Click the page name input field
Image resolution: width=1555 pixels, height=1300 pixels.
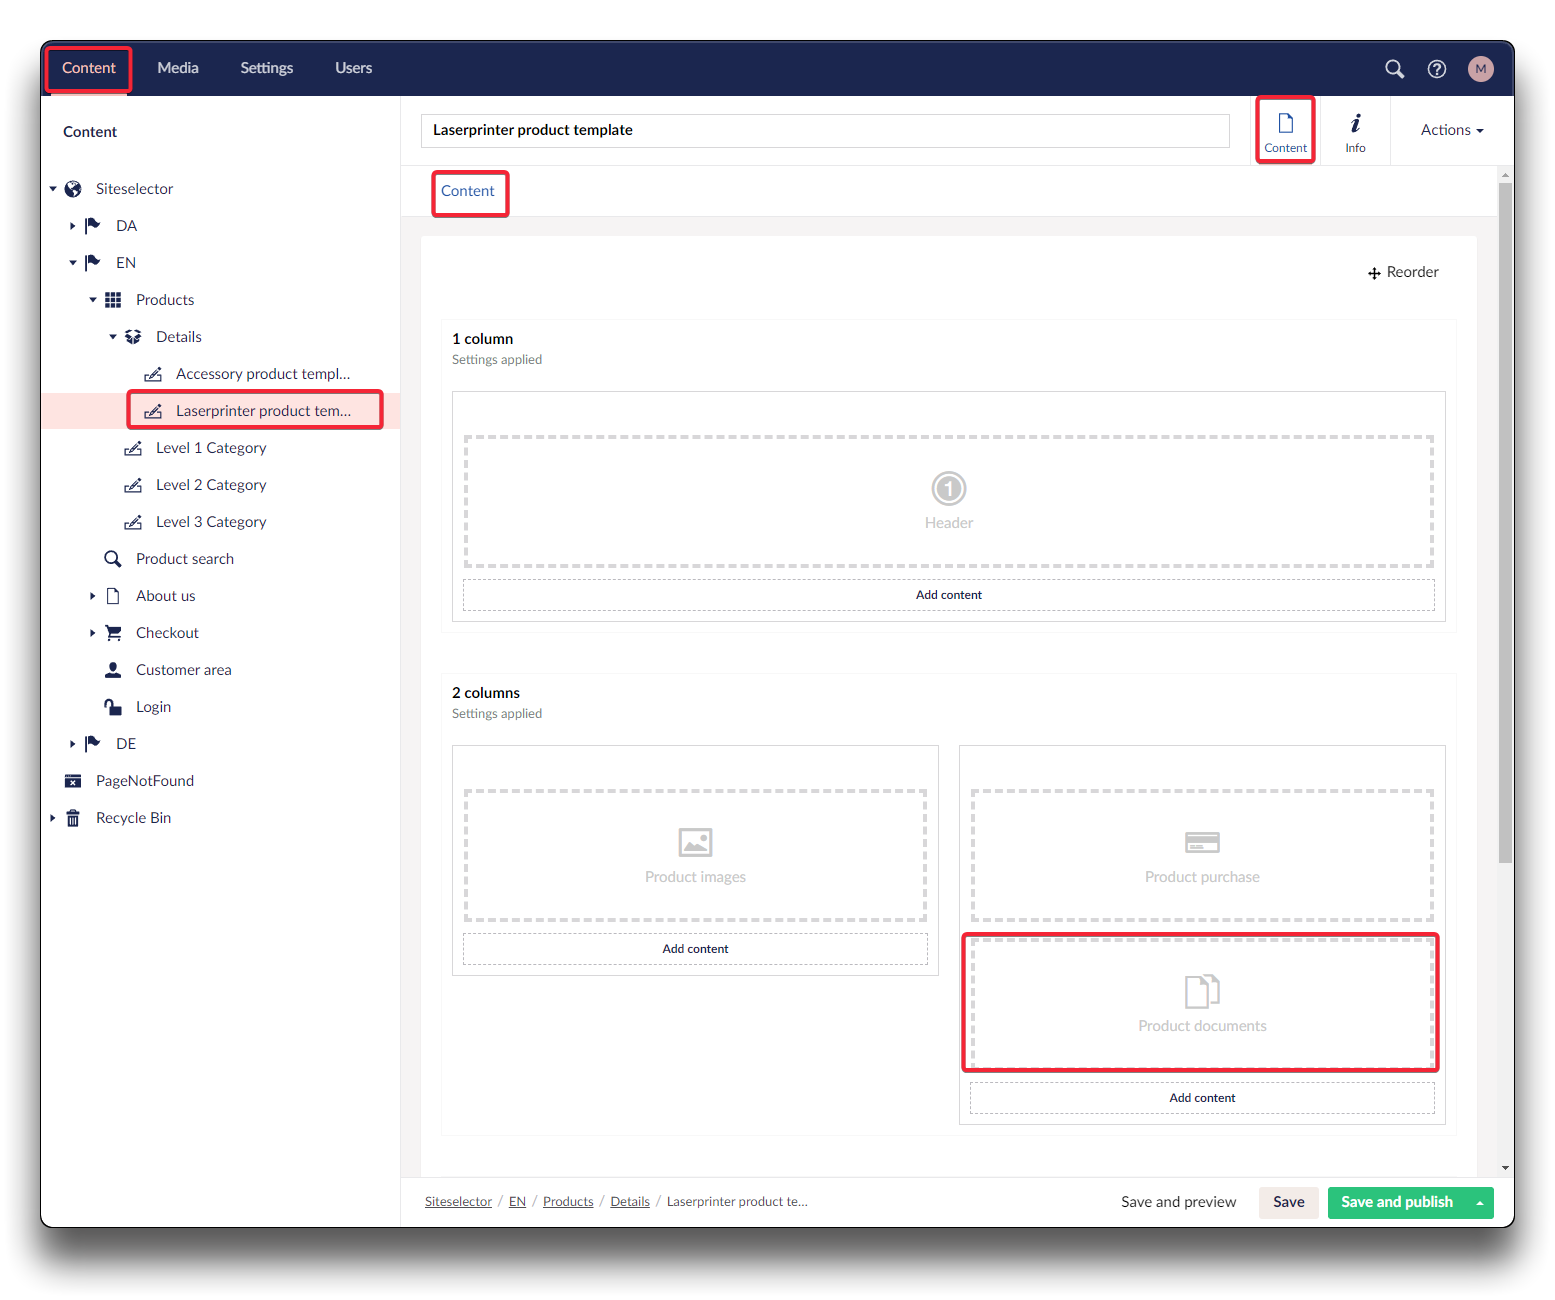[825, 130]
